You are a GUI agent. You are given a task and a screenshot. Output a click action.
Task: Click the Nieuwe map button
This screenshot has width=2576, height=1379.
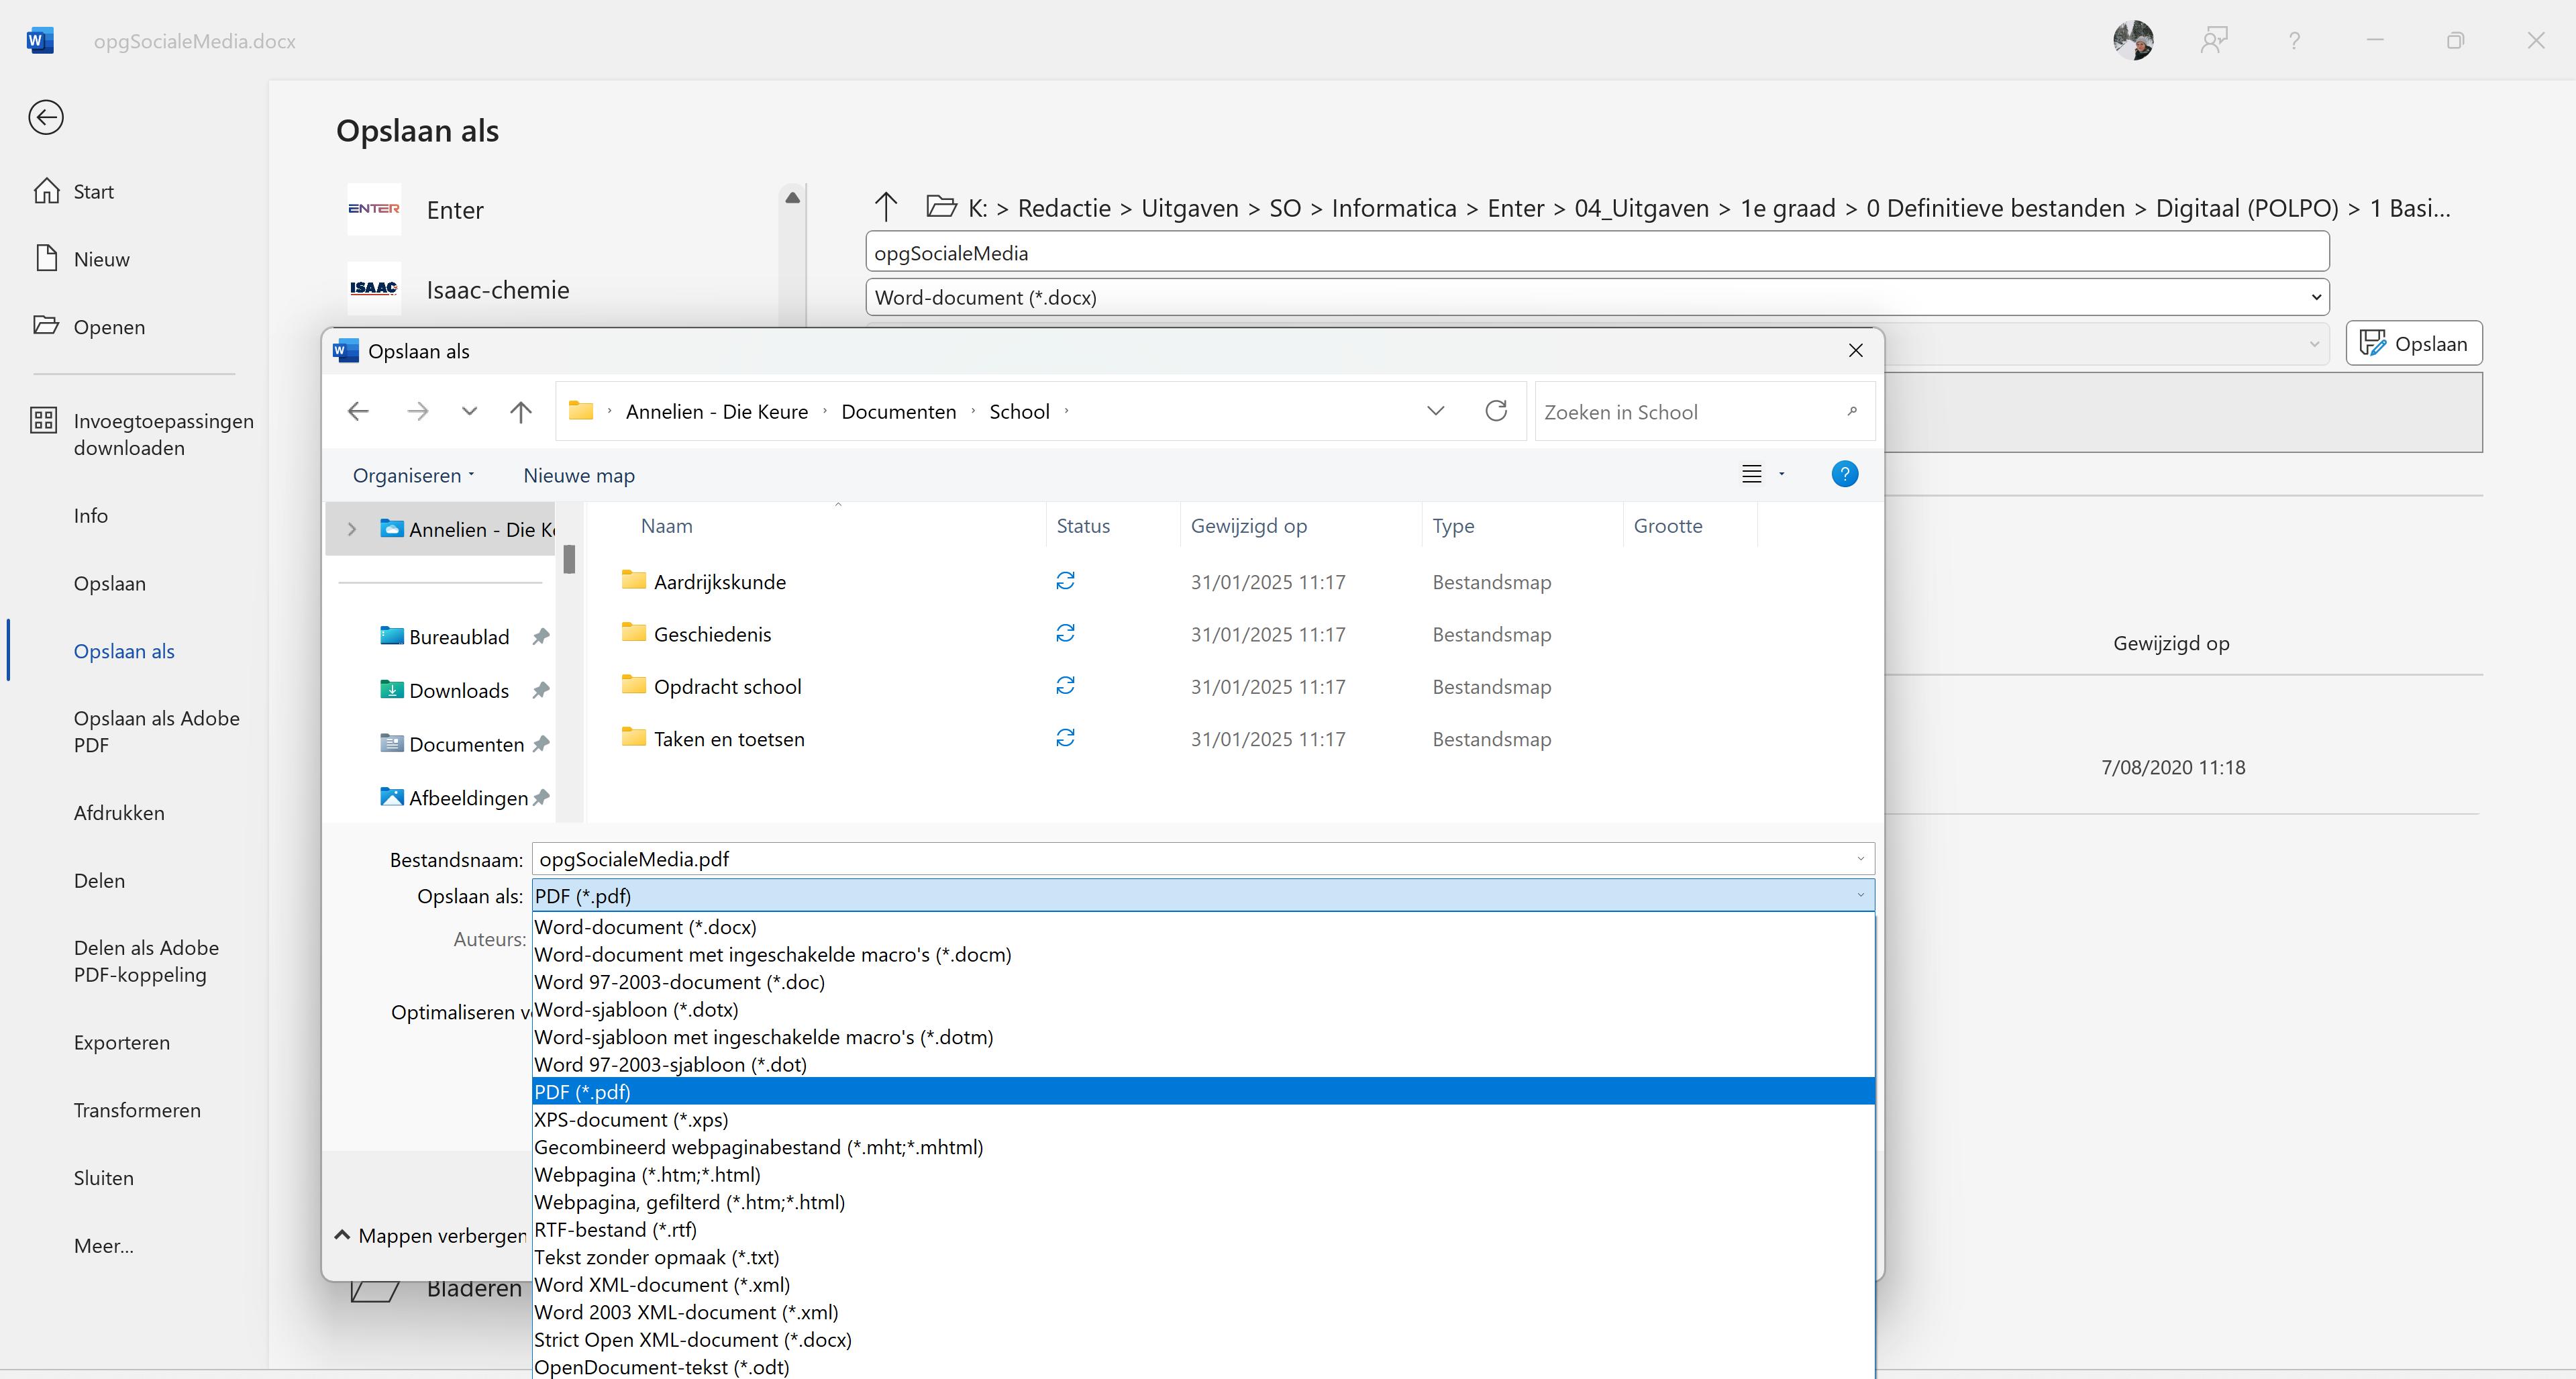(x=579, y=475)
